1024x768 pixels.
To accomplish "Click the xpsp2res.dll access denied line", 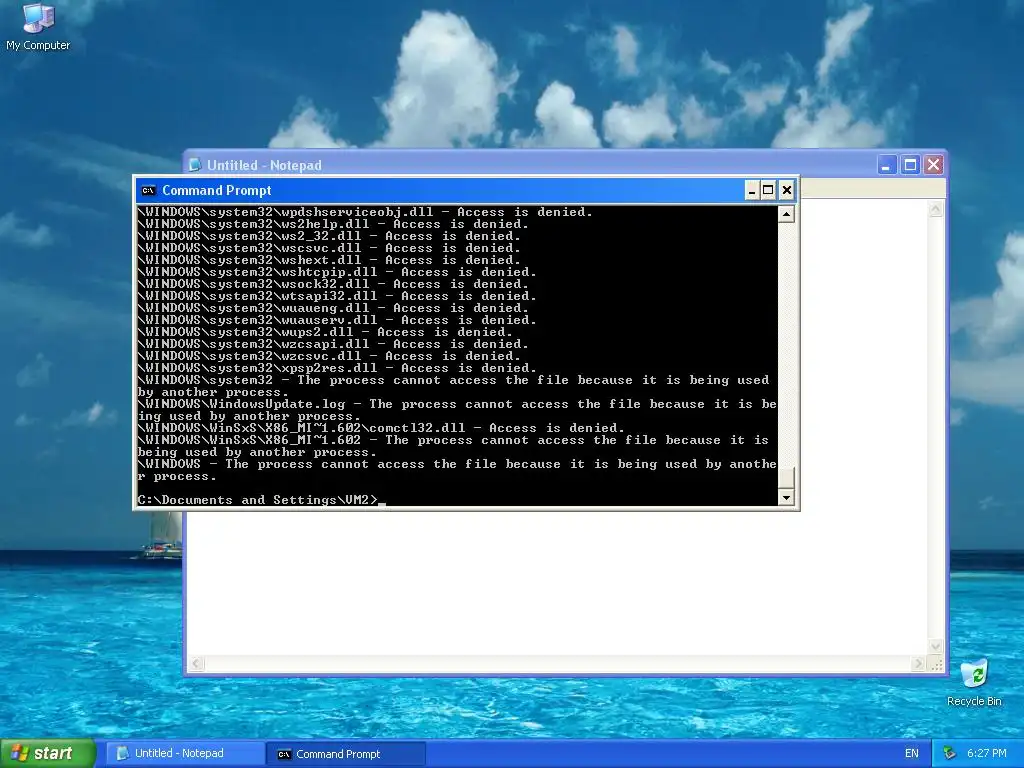I will click(x=338, y=368).
